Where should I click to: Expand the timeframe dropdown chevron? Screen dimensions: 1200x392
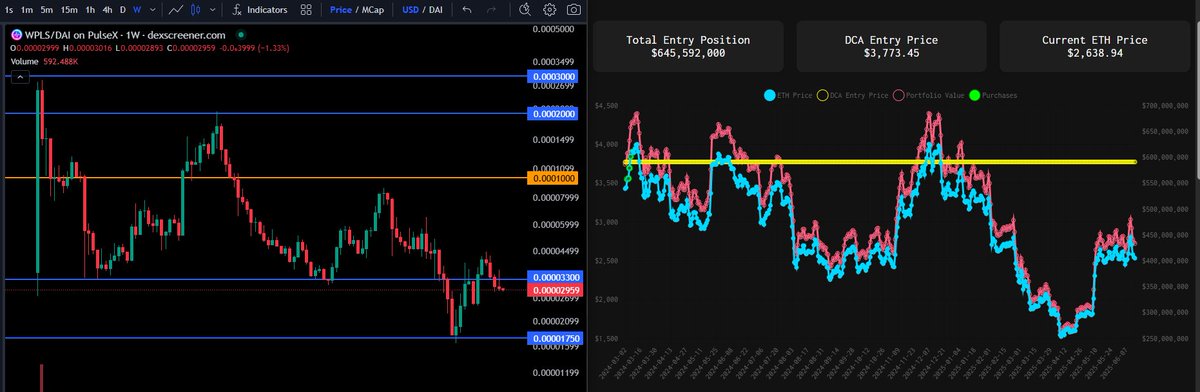click(153, 10)
